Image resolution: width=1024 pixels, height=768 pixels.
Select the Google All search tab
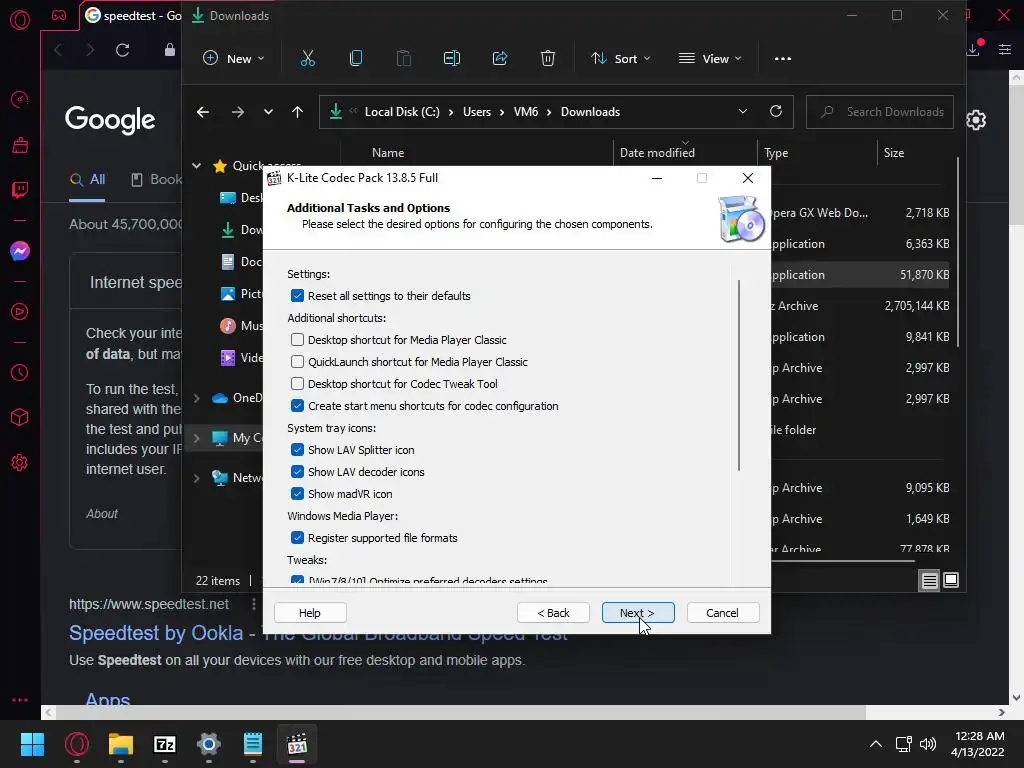tap(88, 180)
